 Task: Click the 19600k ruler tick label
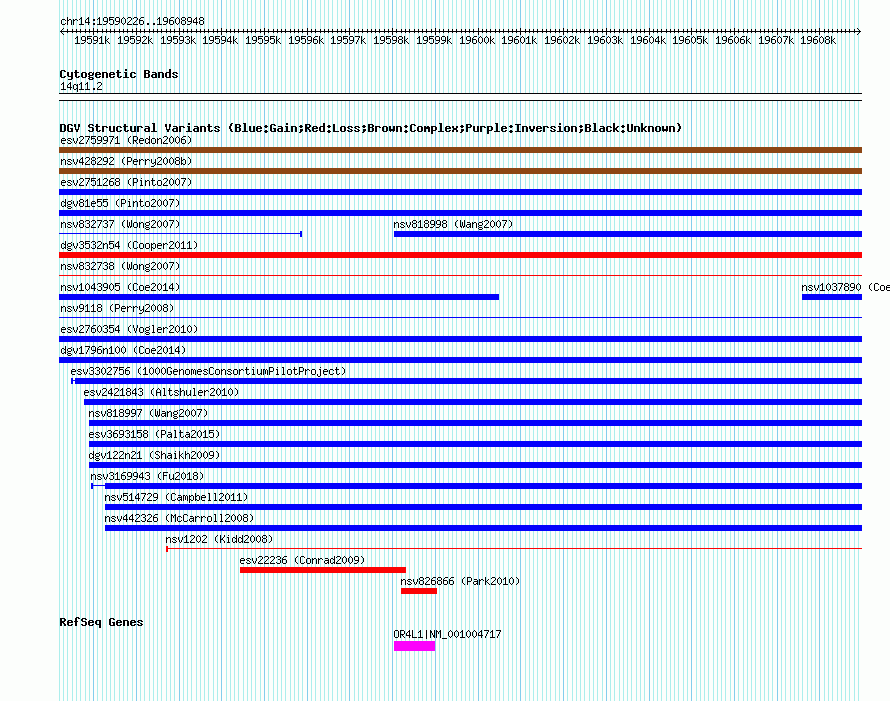tap(477, 40)
